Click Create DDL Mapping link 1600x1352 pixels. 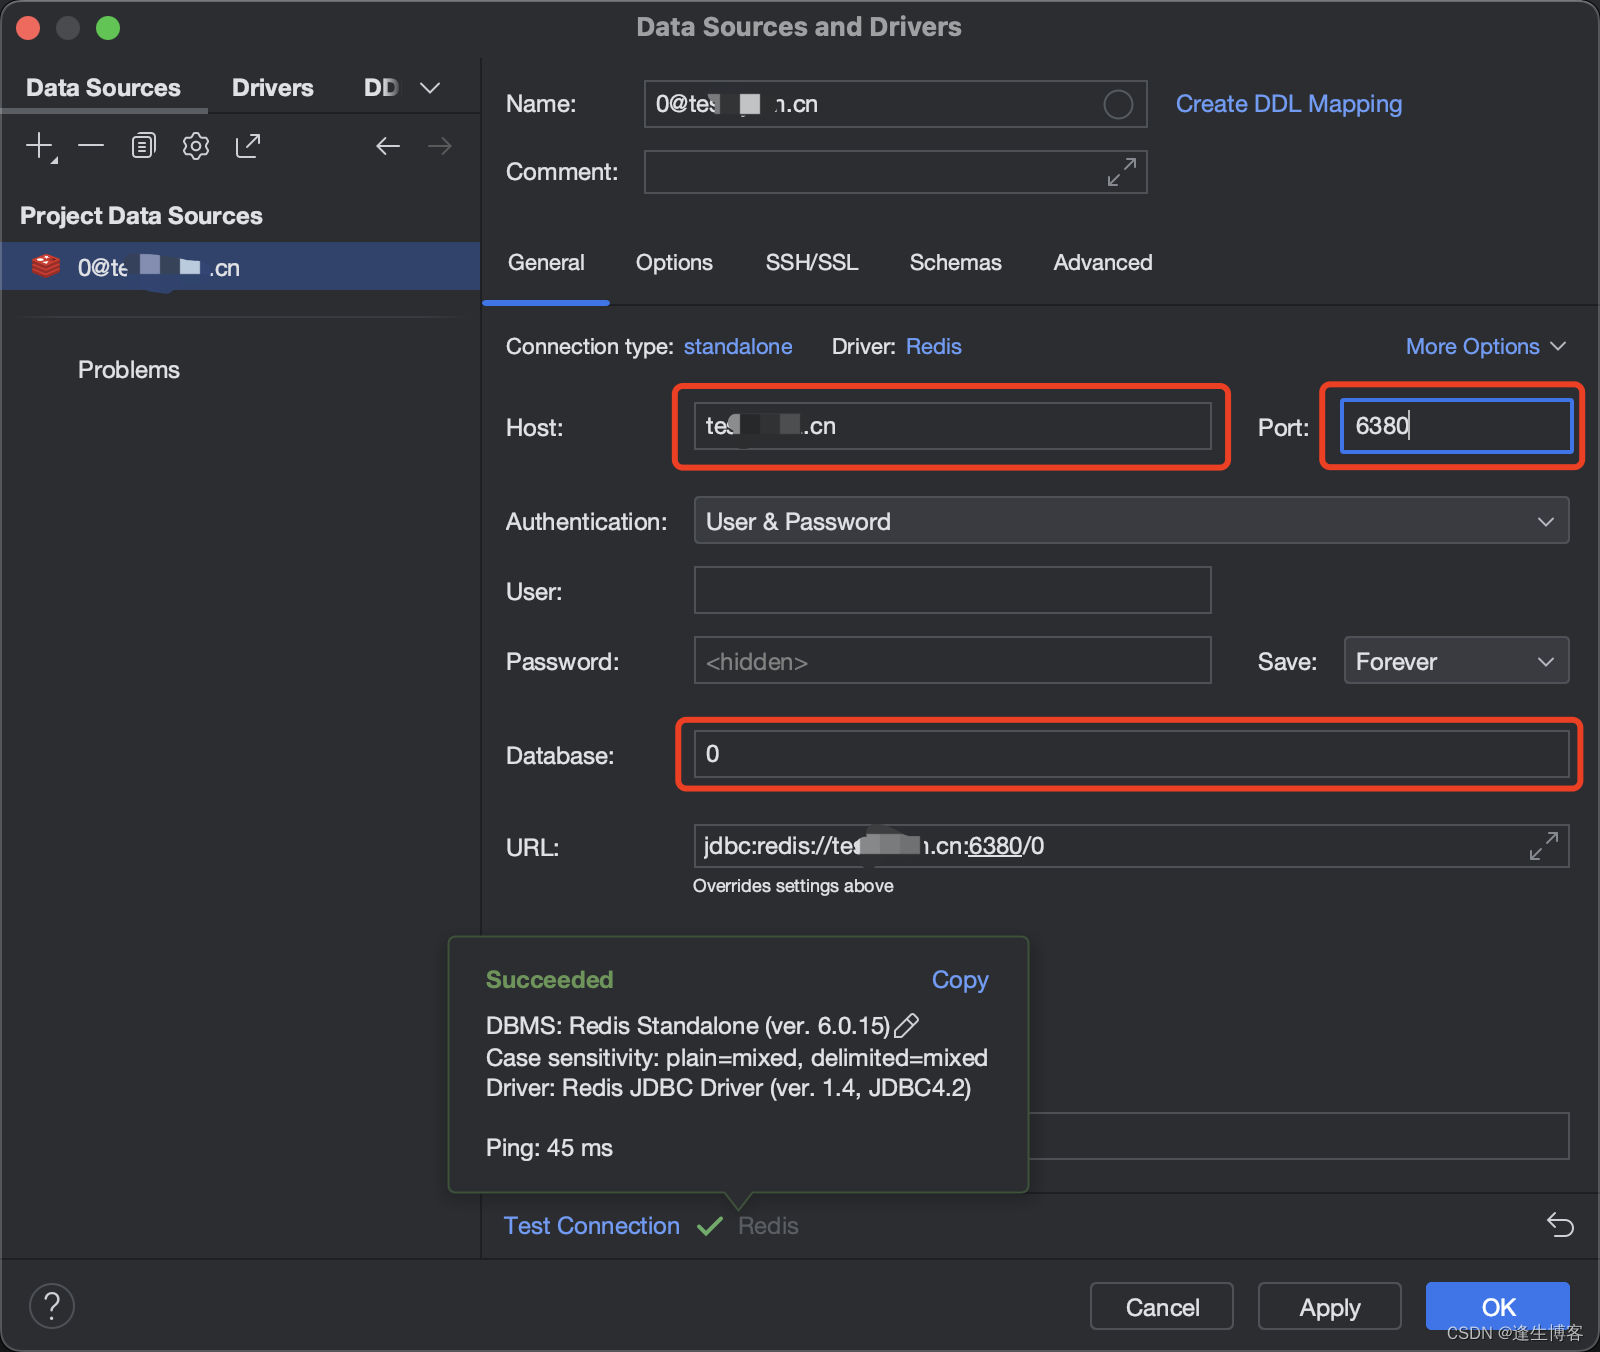pos(1289,104)
